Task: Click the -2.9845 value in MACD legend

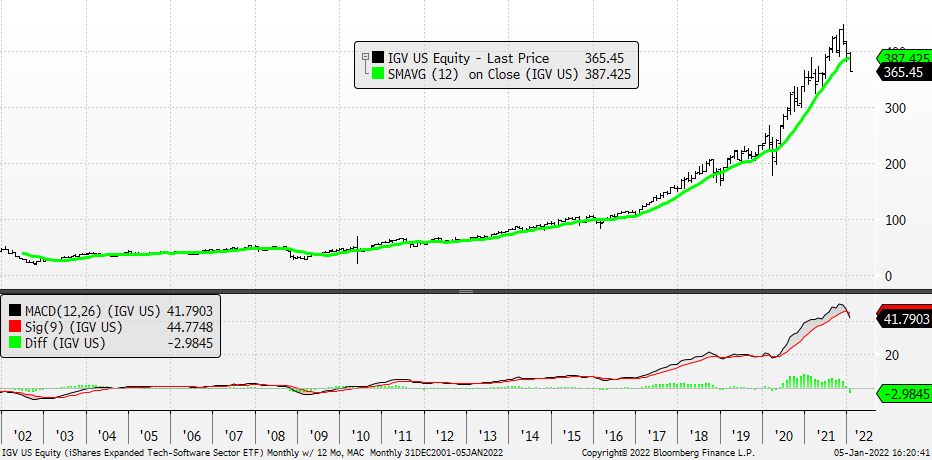Action: click(188, 343)
